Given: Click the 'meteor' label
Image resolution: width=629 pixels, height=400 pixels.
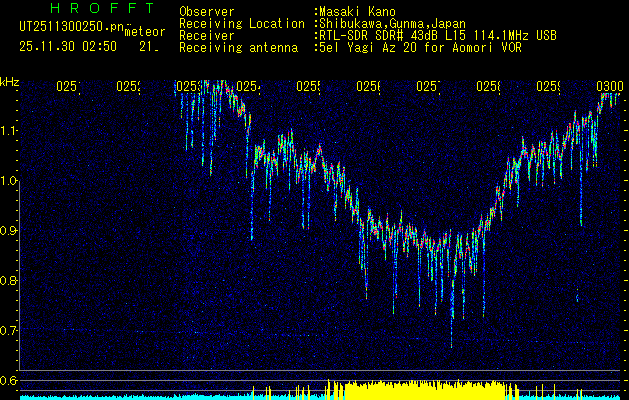Looking at the screenshot, I should tap(145, 32).
